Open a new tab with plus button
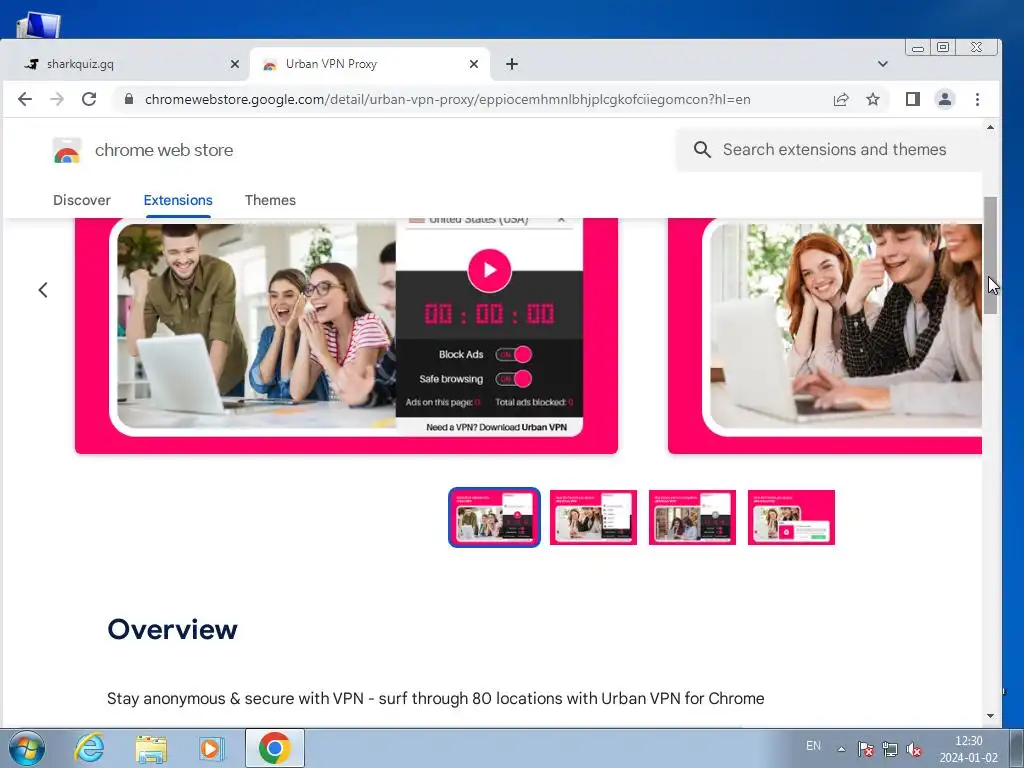The image size is (1024, 768). coord(512,64)
